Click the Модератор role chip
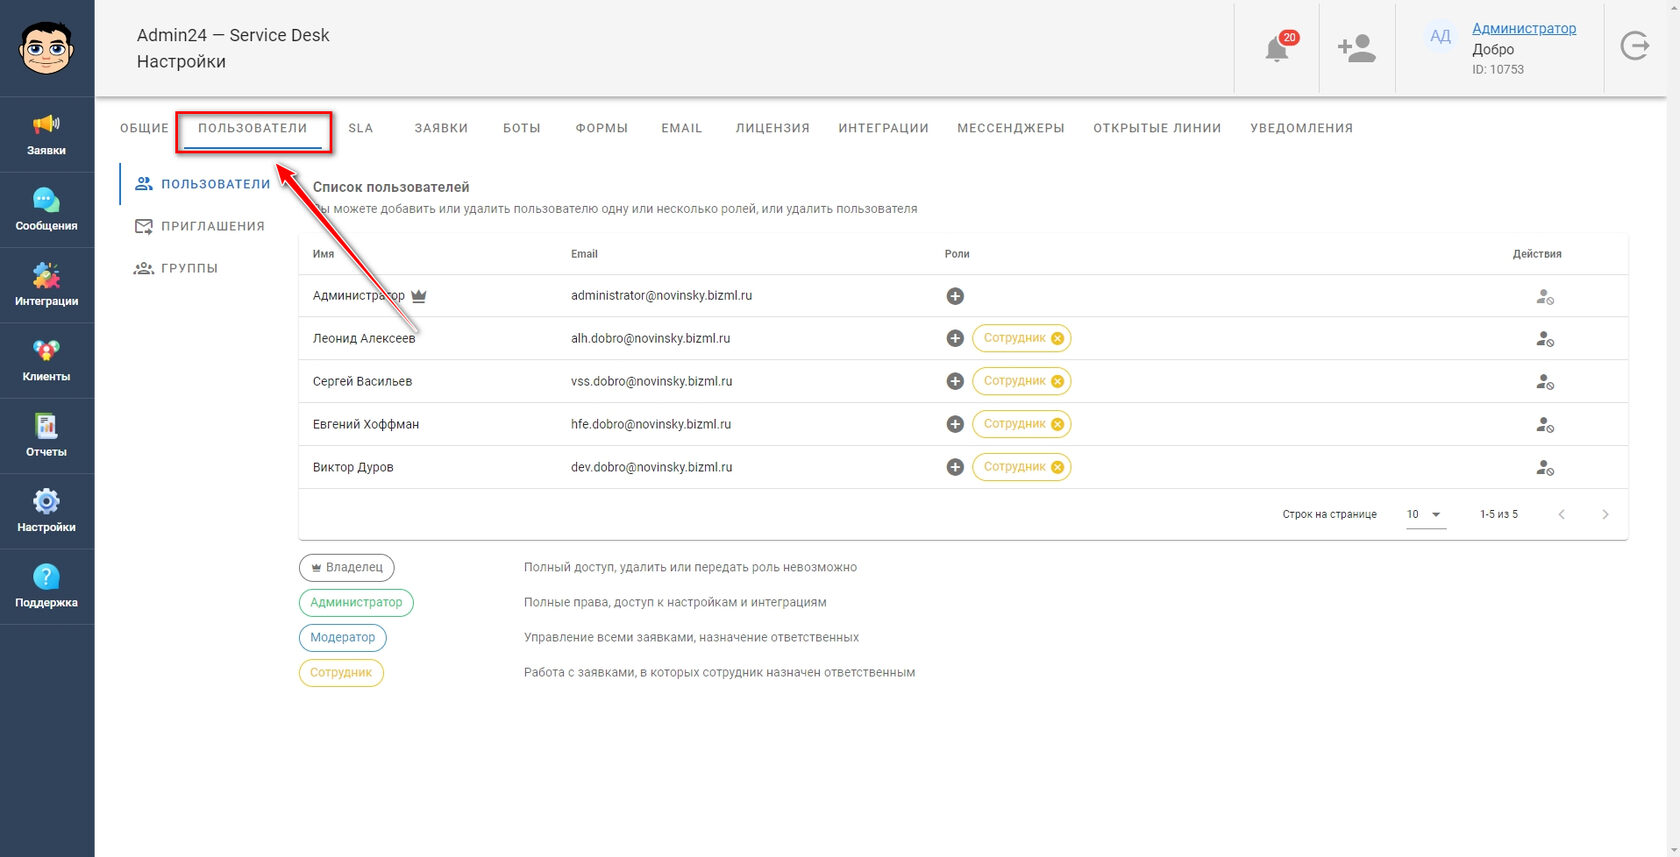1680x857 pixels. 343,637
